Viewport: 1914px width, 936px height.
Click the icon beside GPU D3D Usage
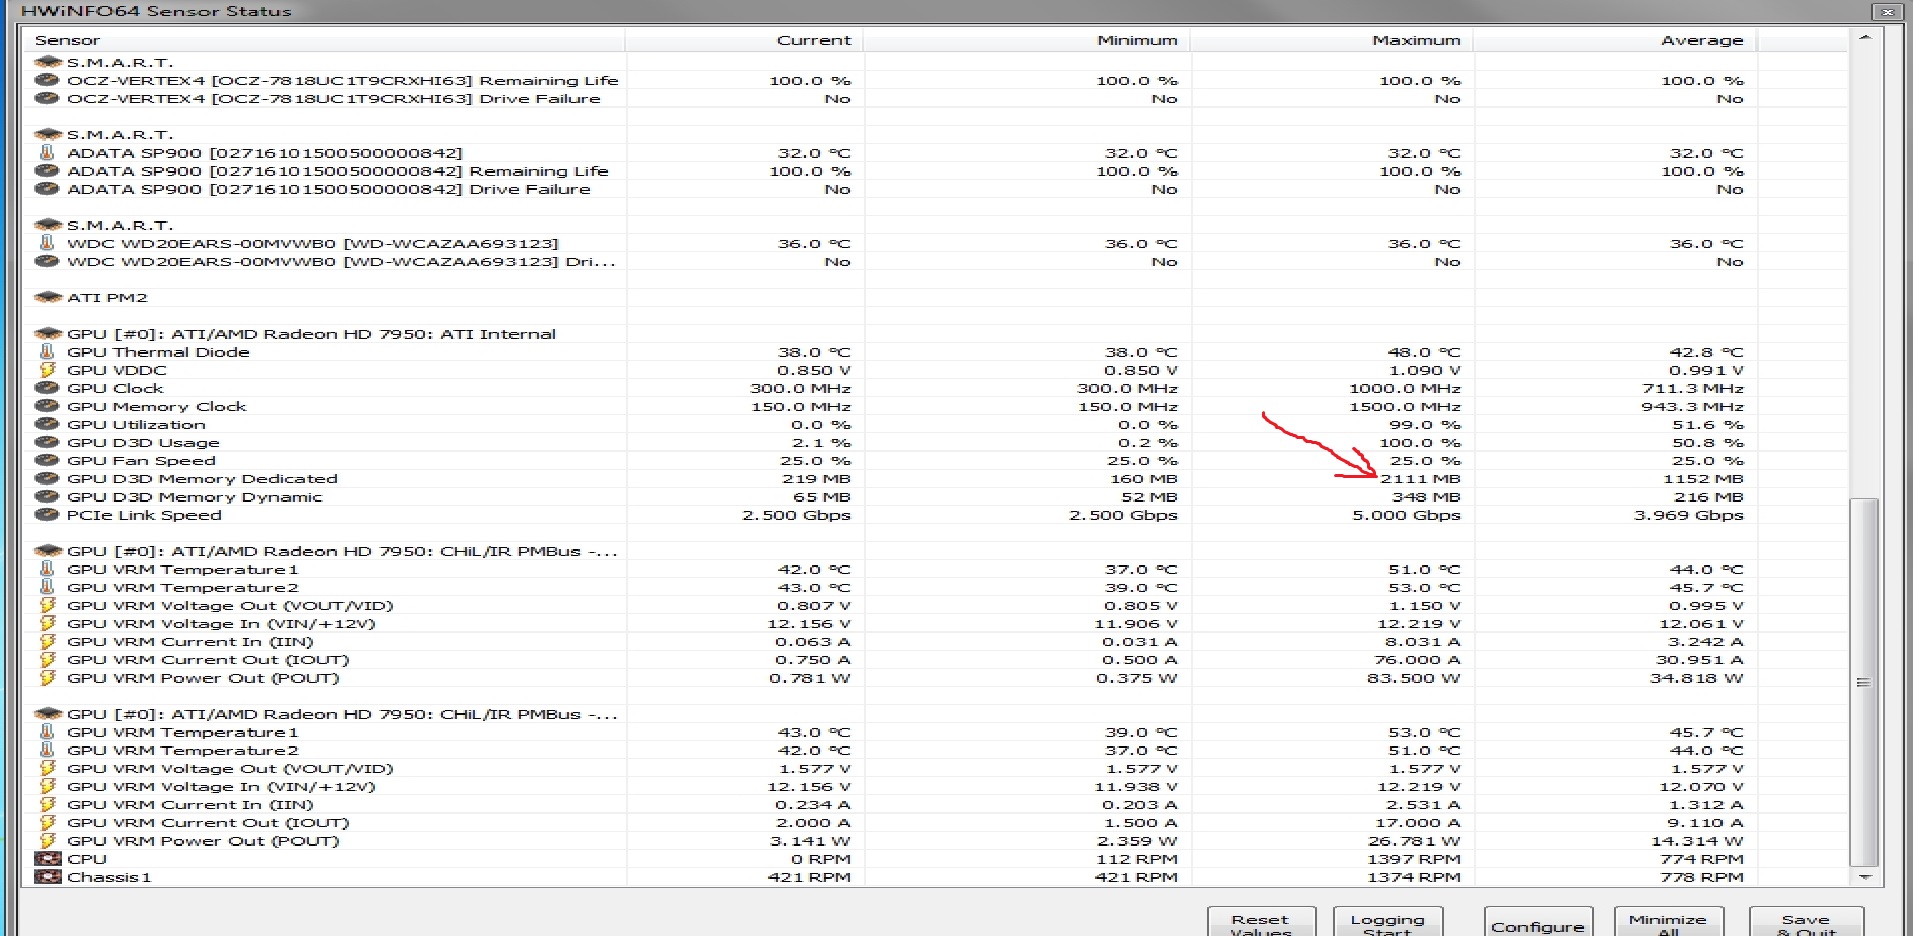(x=46, y=442)
